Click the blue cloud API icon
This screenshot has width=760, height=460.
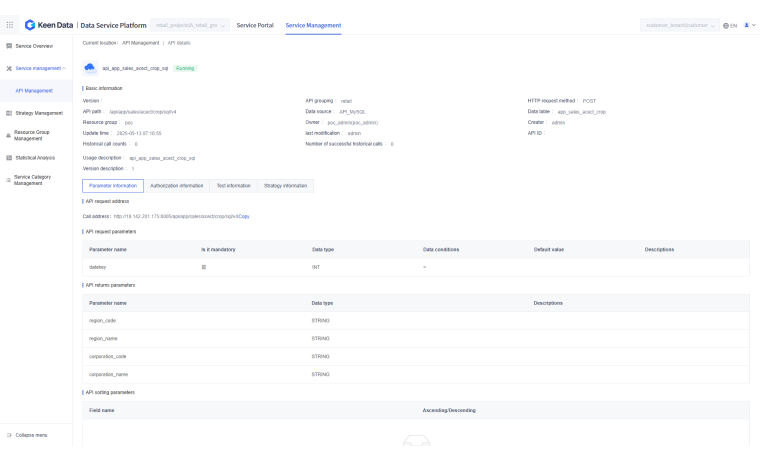pyautogui.click(x=90, y=68)
